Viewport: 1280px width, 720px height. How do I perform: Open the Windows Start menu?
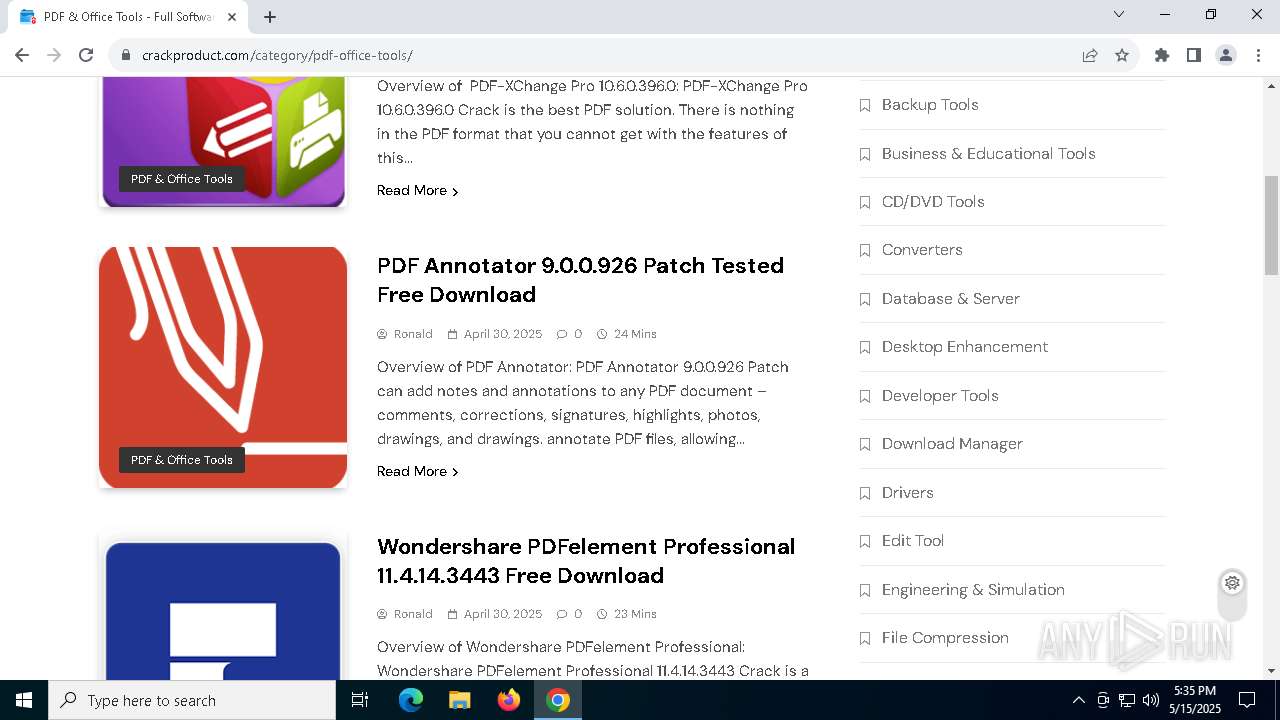click(24, 700)
